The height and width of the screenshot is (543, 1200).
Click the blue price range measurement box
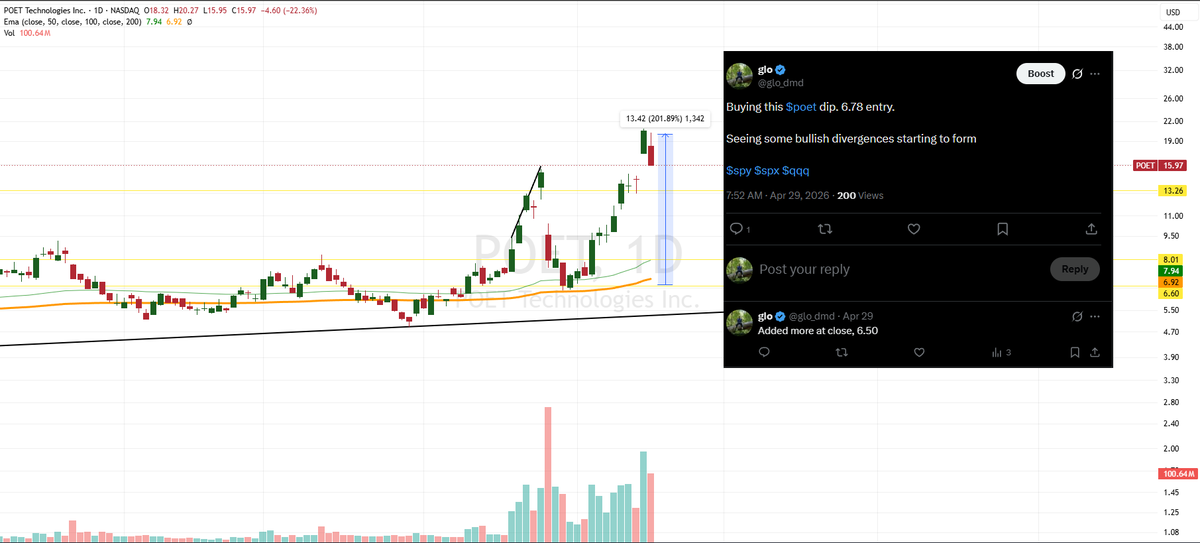pos(664,210)
